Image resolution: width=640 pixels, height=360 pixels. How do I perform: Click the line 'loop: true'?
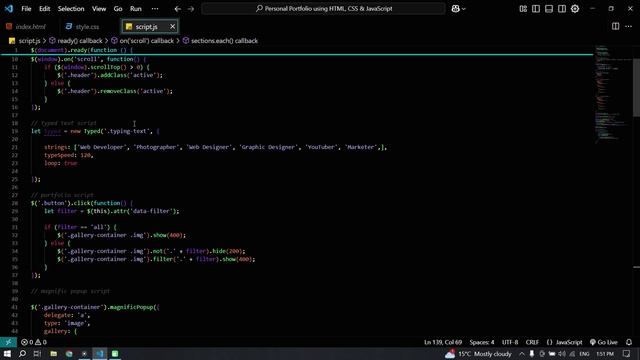[x=60, y=163]
